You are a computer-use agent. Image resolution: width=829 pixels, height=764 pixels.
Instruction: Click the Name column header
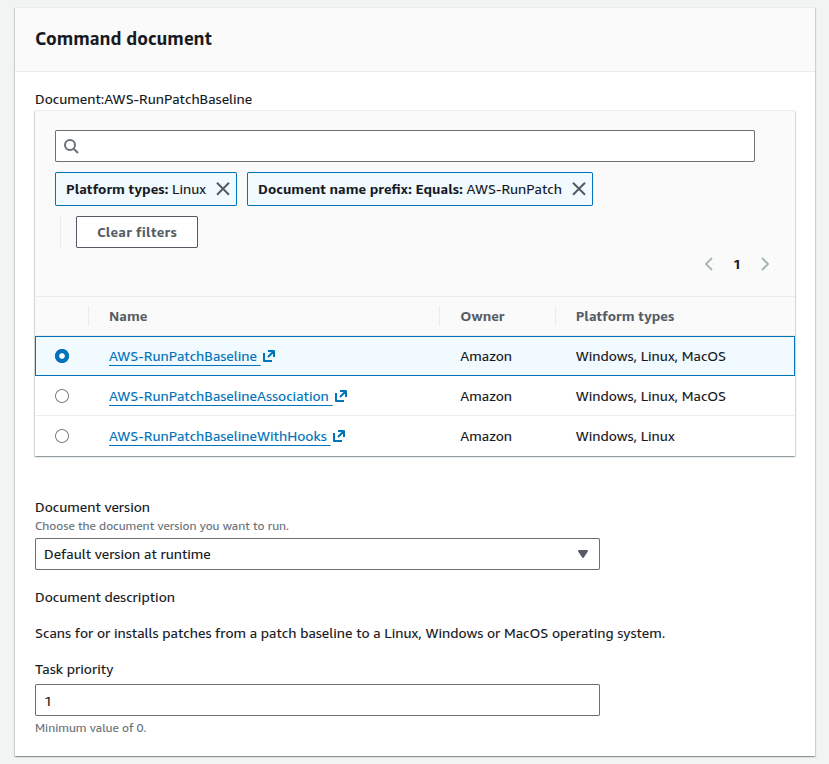pyautogui.click(x=128, y=316)
